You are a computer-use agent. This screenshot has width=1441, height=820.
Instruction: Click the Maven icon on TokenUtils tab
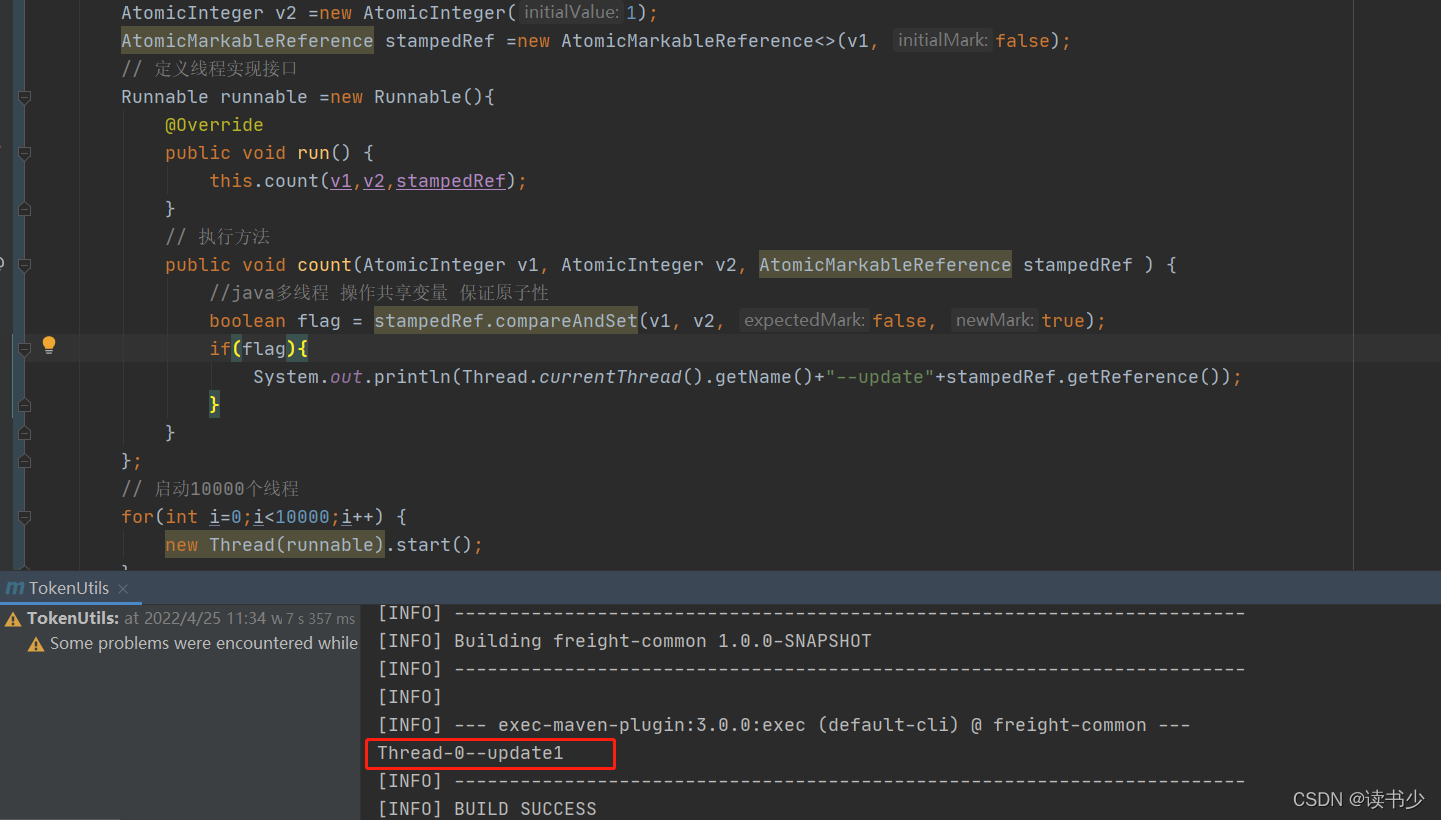pos(15,588)
